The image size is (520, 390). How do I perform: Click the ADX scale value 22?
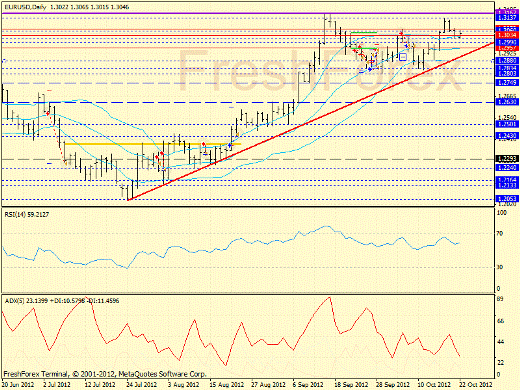pyautogui.click(x=500, y=362)
